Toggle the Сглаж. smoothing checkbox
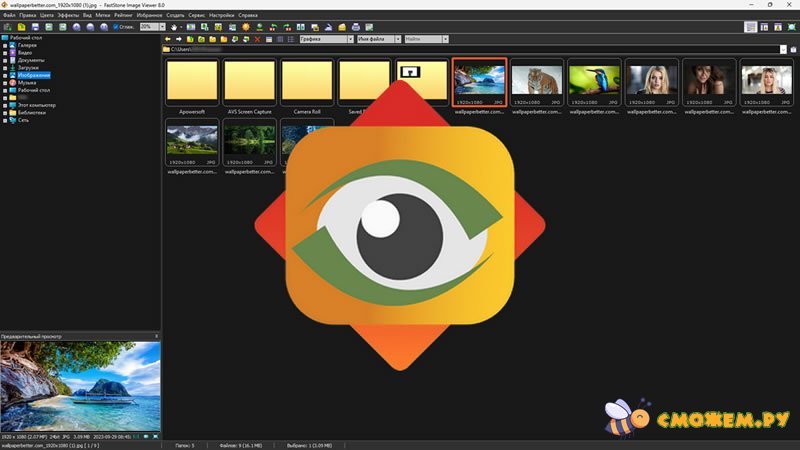 116,27
